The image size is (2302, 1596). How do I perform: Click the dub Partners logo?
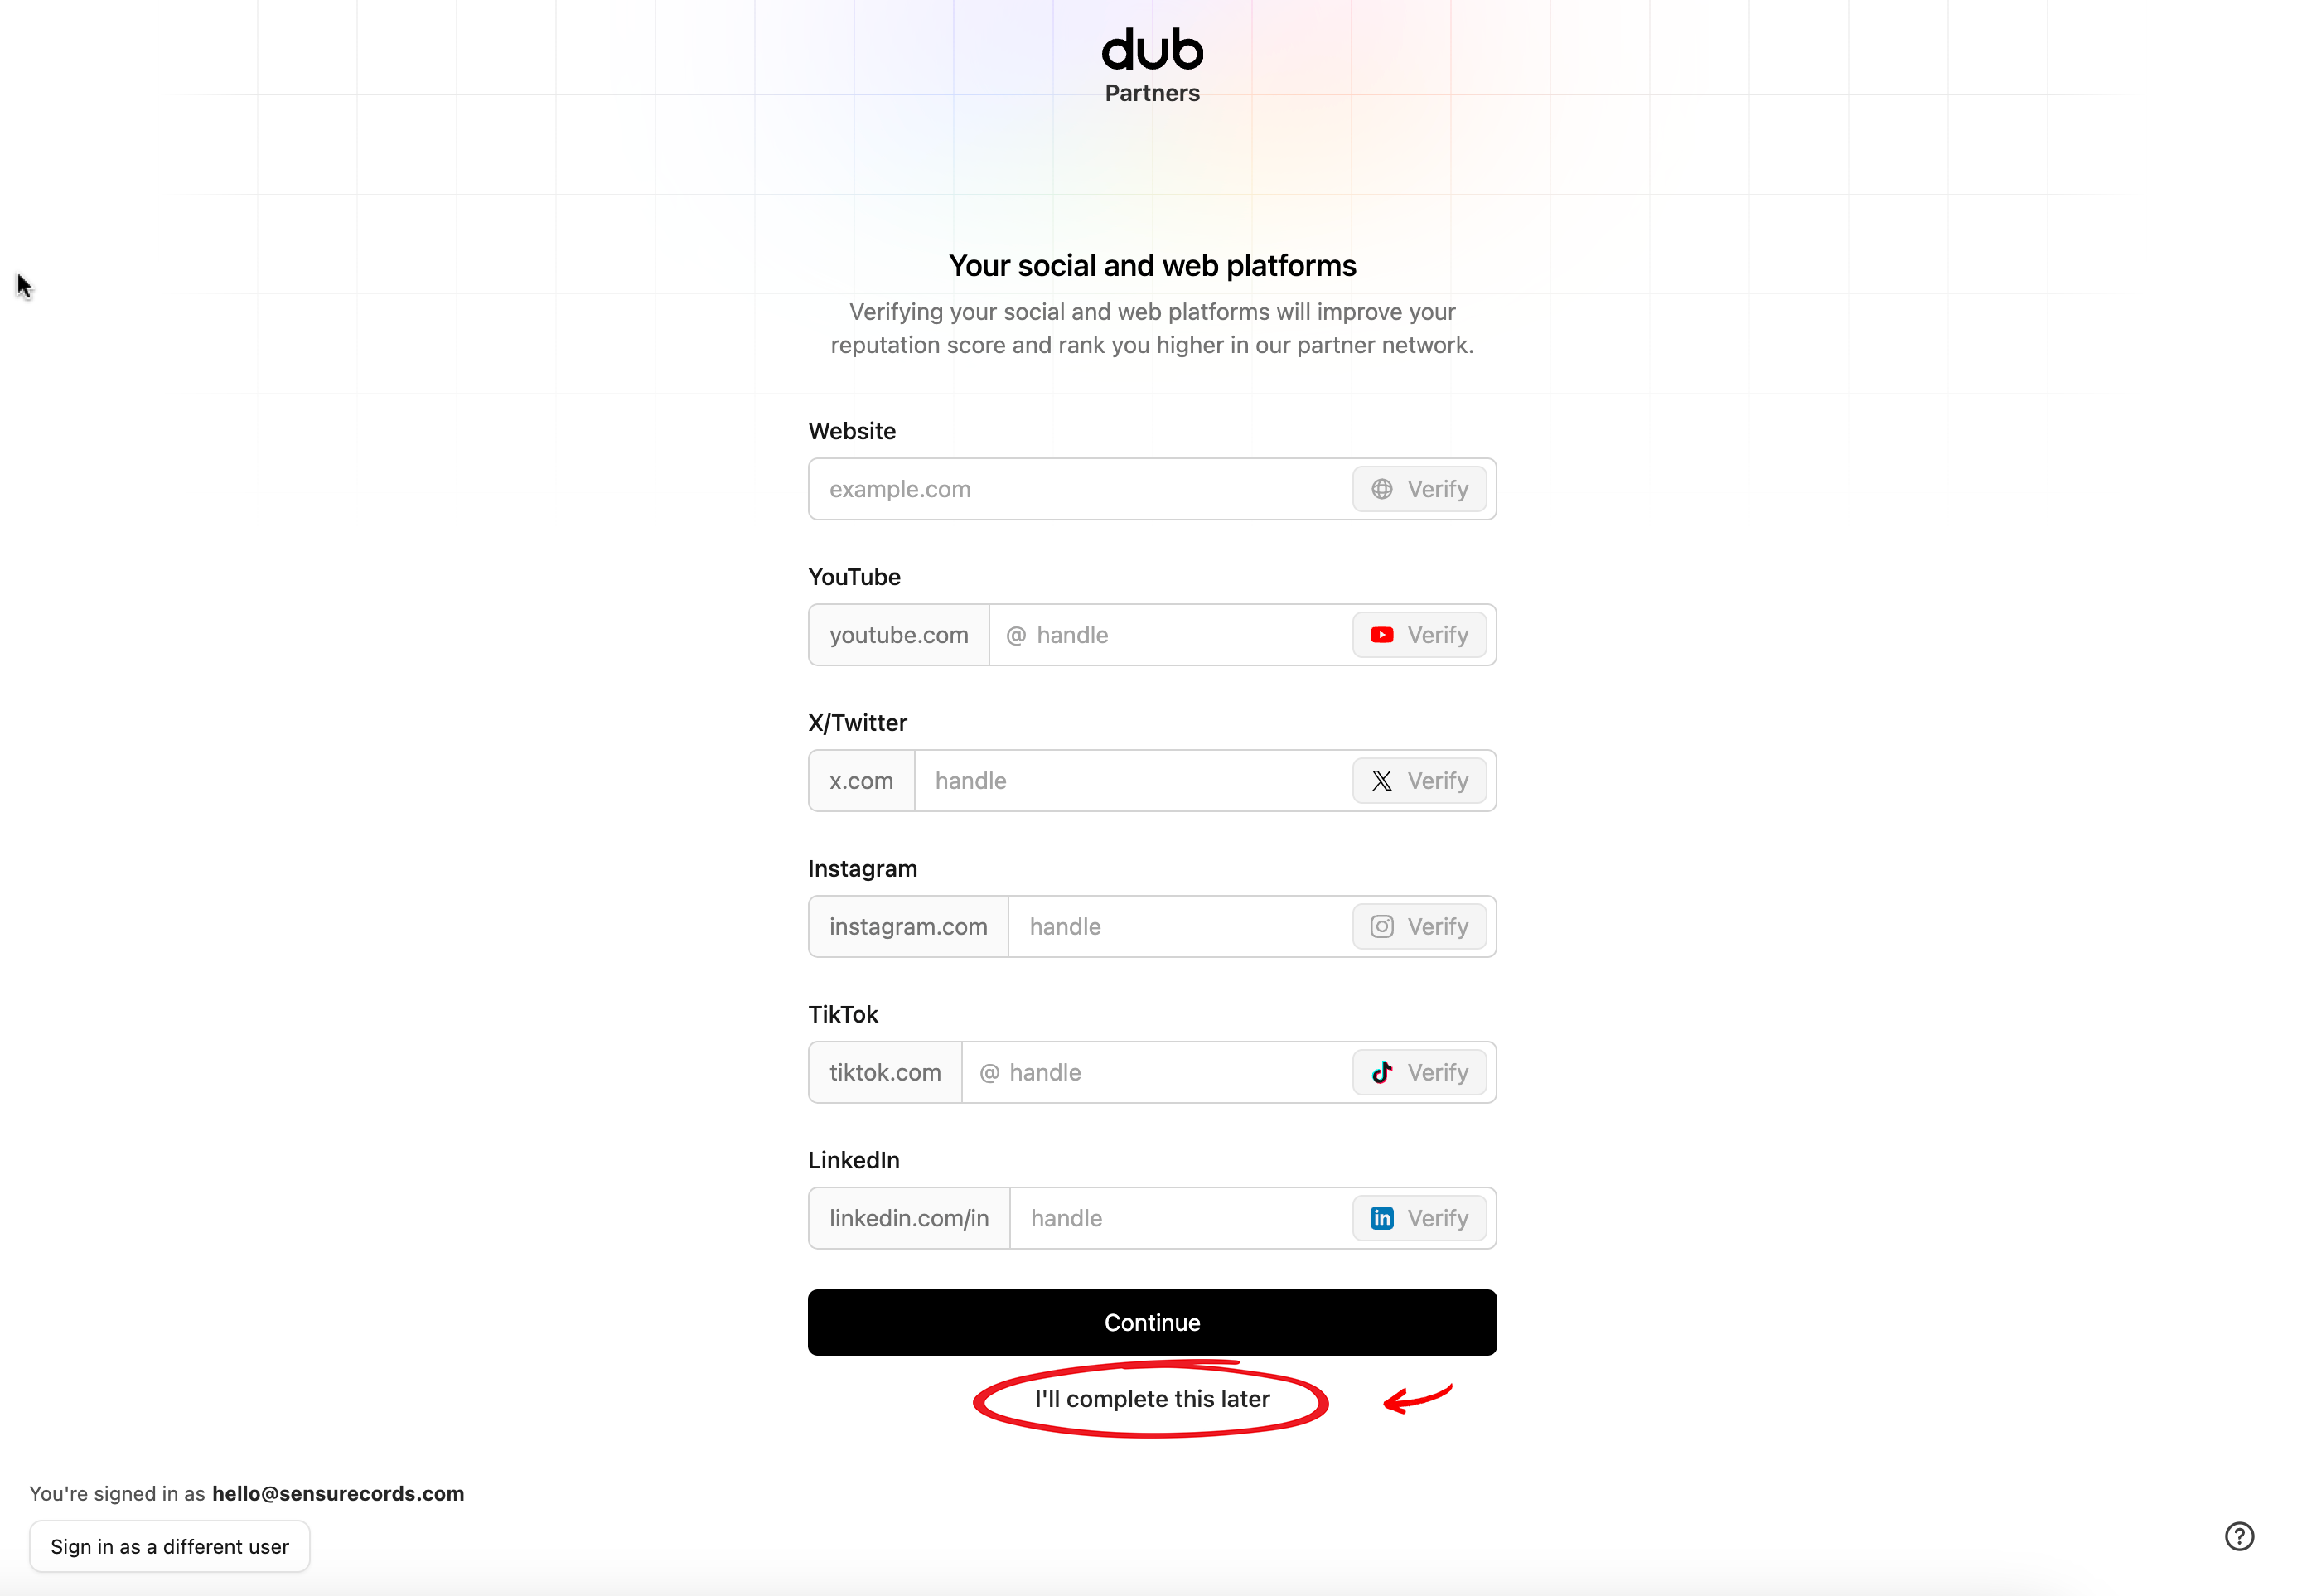pos(1151,65)
